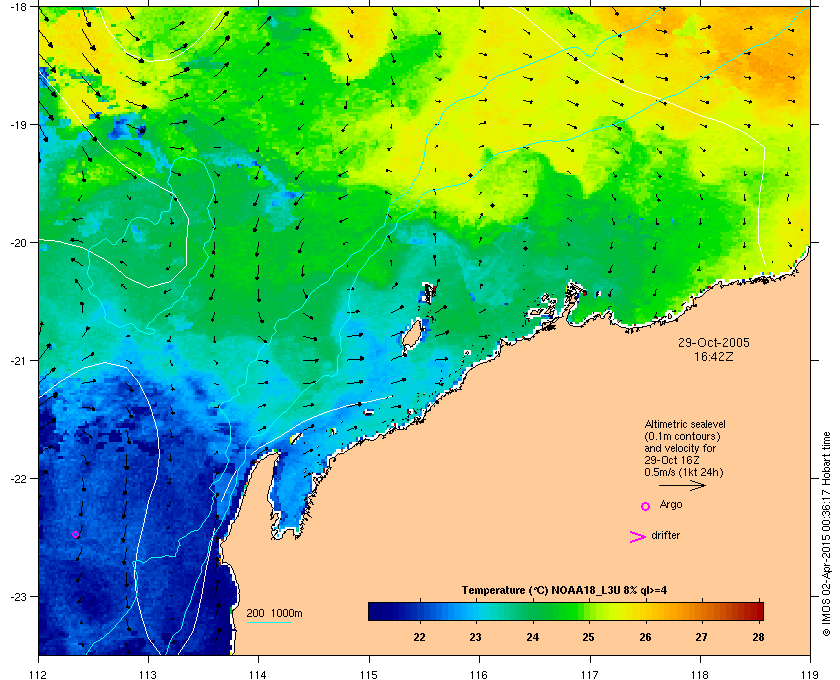Click the text '0.5m/s (1kt 24h)'
This screenshot has height=680, width=840.
pos(684,473)
